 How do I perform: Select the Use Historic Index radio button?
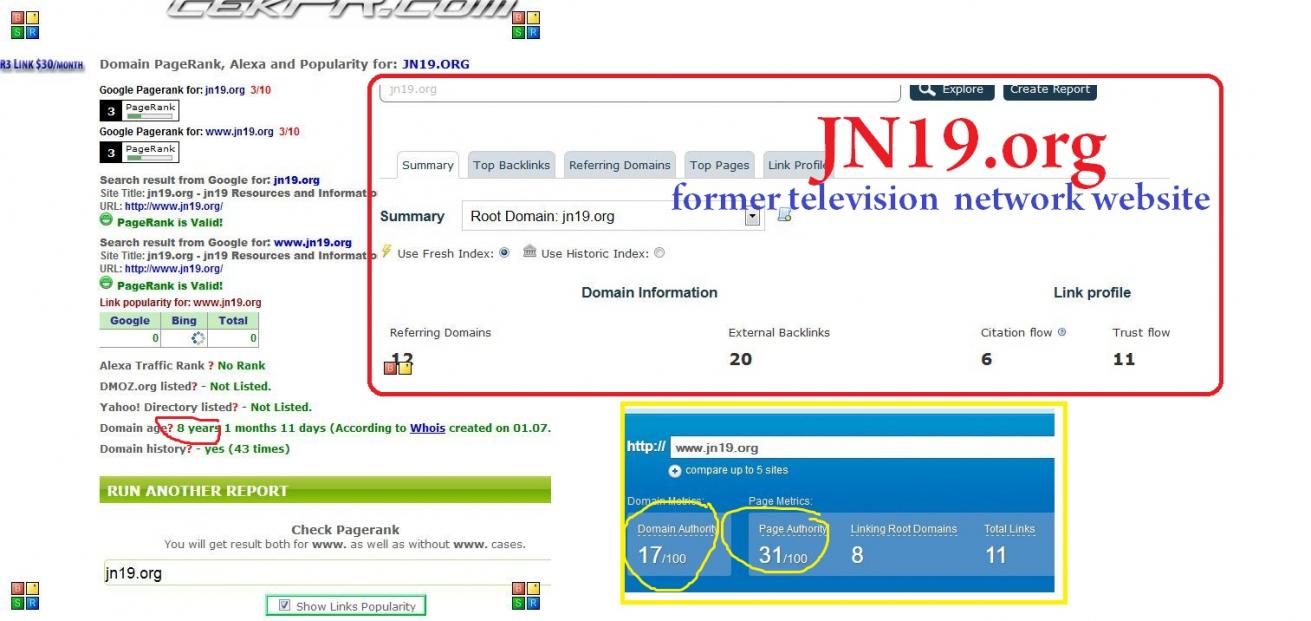[x=659, y=253]
